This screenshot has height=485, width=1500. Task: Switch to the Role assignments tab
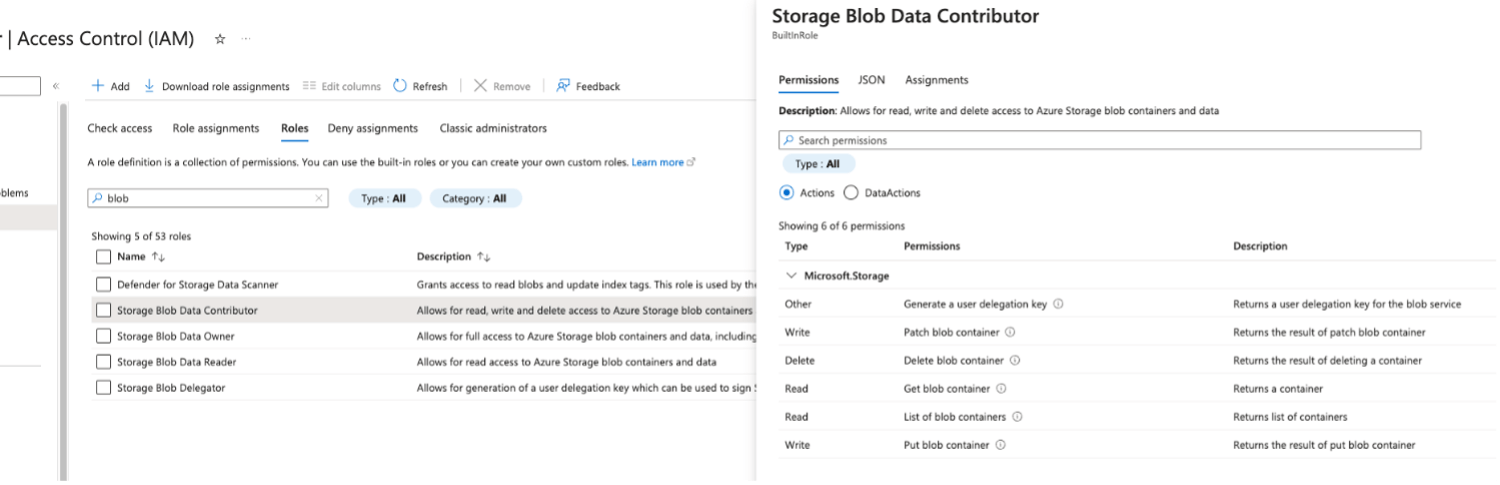pyautogui.click(x=215, y=128)
